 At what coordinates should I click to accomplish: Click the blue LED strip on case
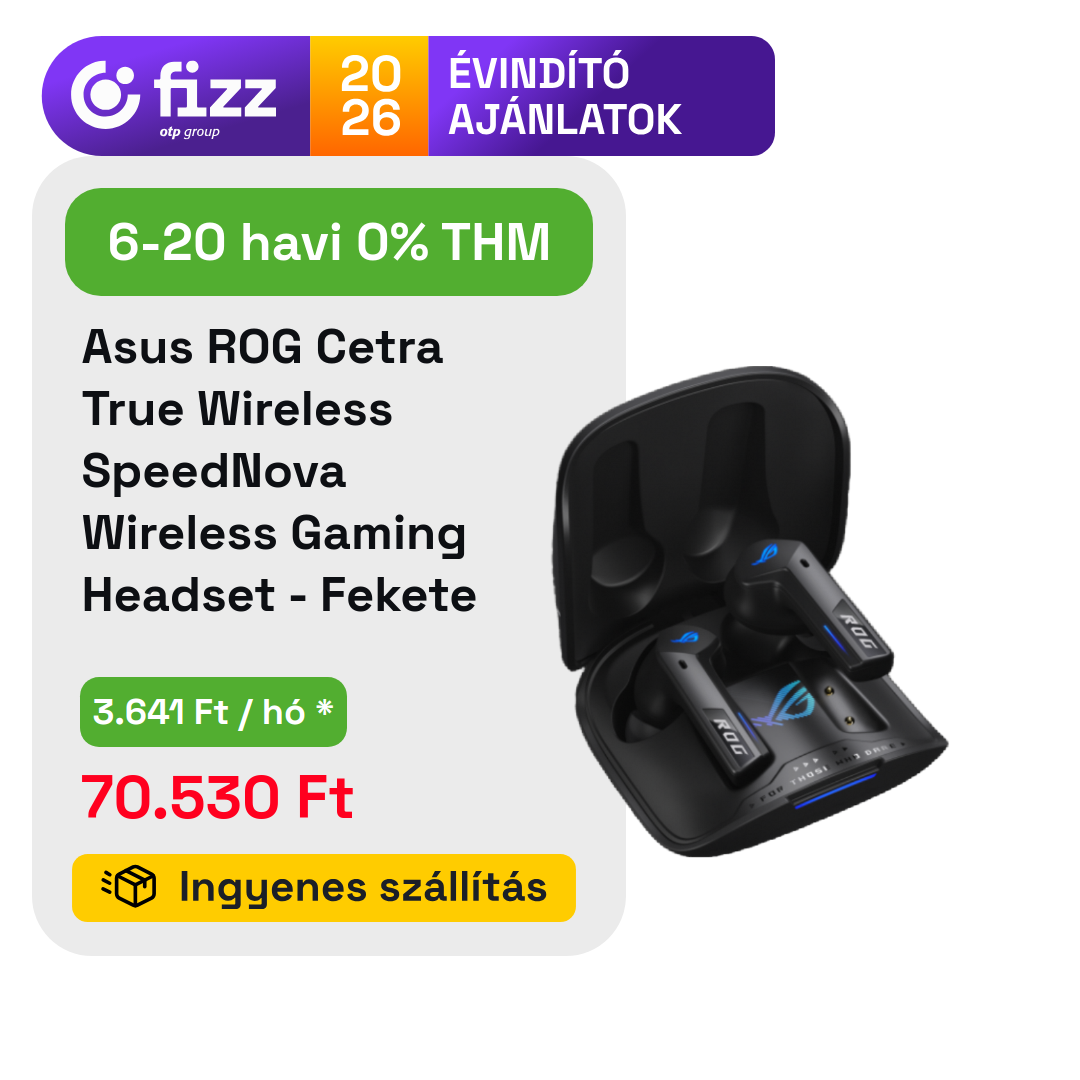click(833, 791)
